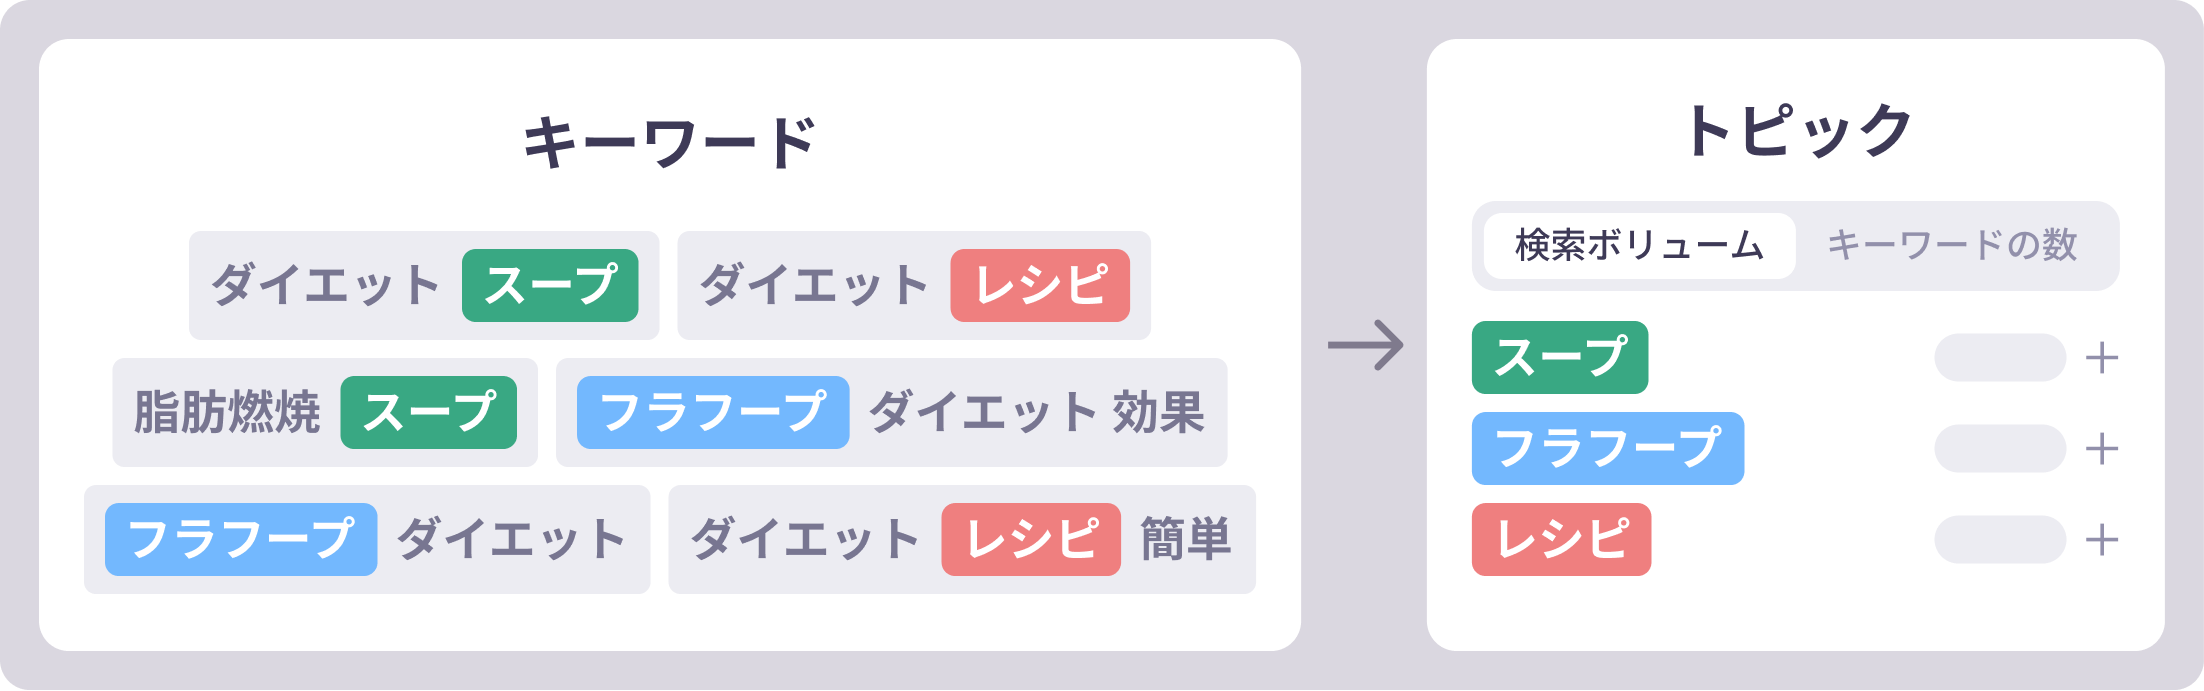Click レシピ tag in ダイエット レシピ keyword
2204x691 pixels.
[1040, 286]
